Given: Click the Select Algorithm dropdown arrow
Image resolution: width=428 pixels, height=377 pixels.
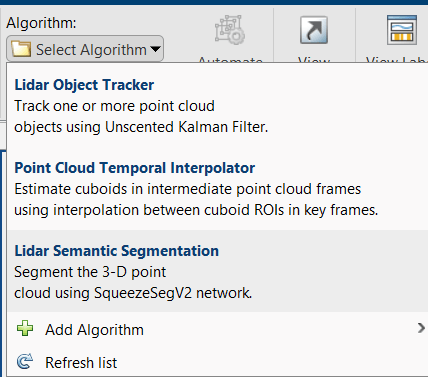Looking at the screenshot, I should tap(155, 49).
